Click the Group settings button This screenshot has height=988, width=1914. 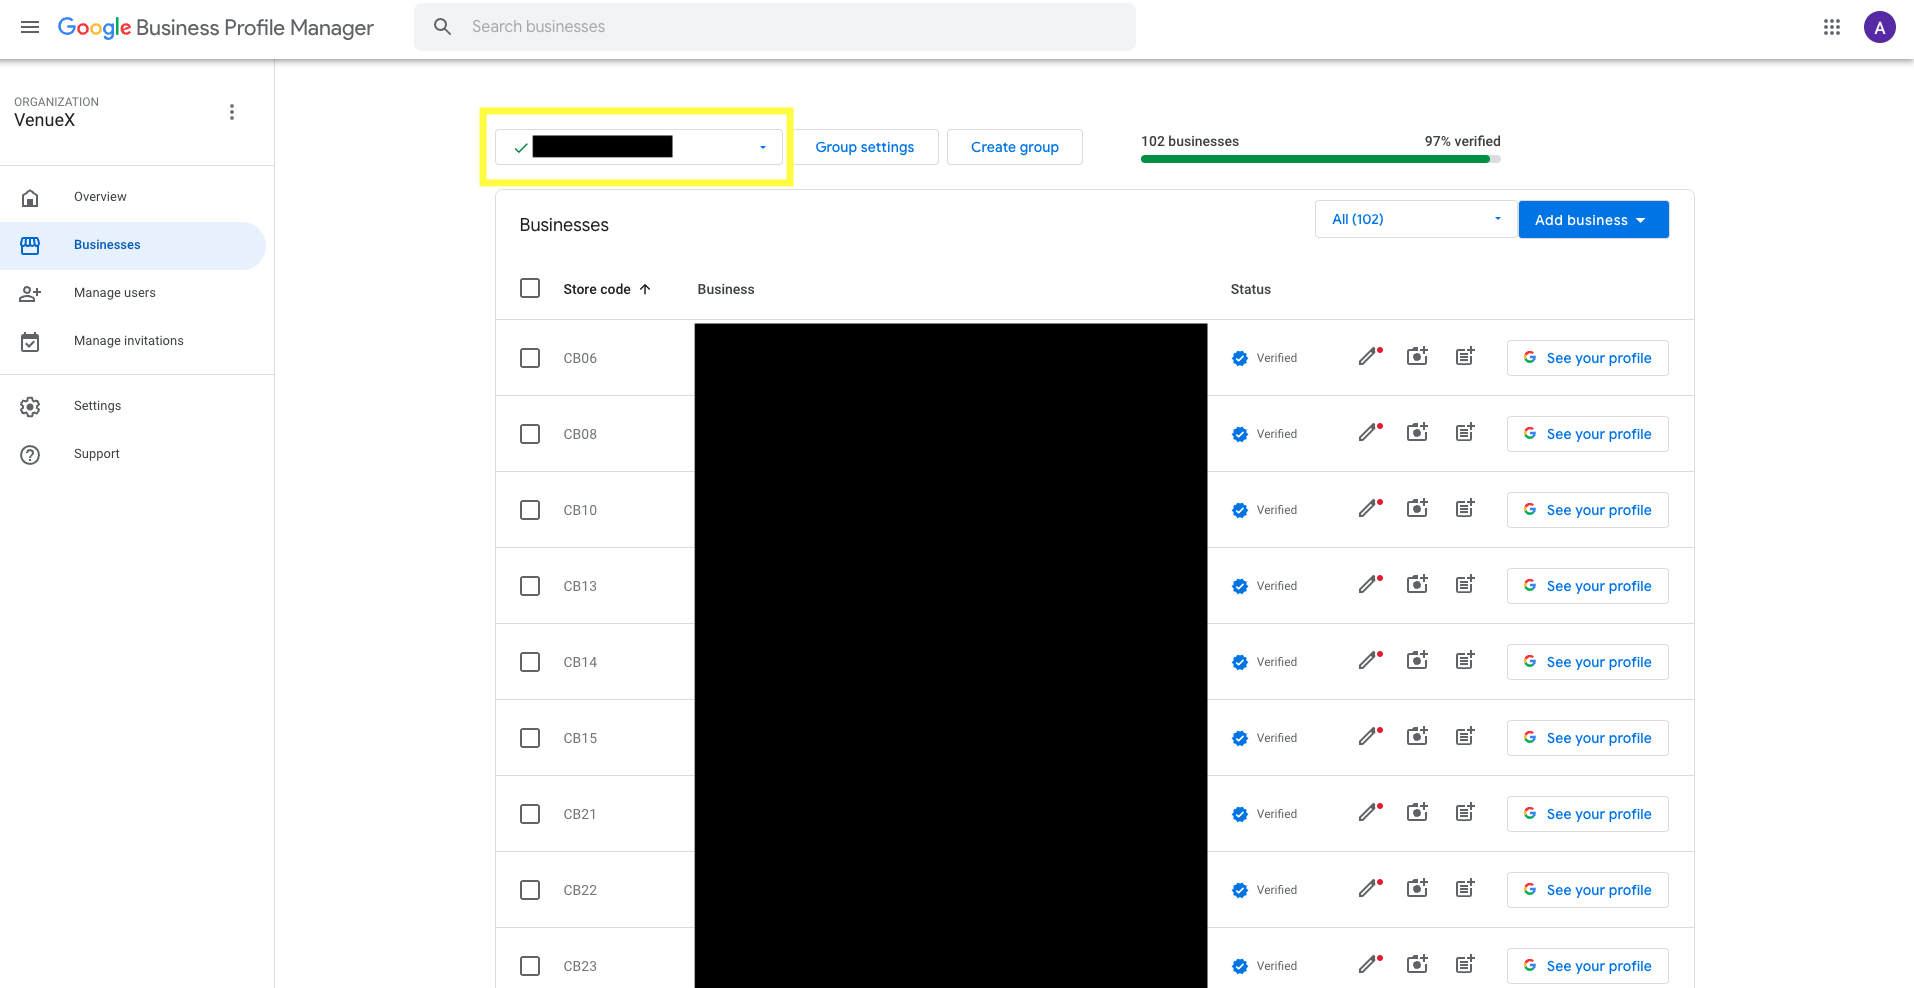pos(865,146)
